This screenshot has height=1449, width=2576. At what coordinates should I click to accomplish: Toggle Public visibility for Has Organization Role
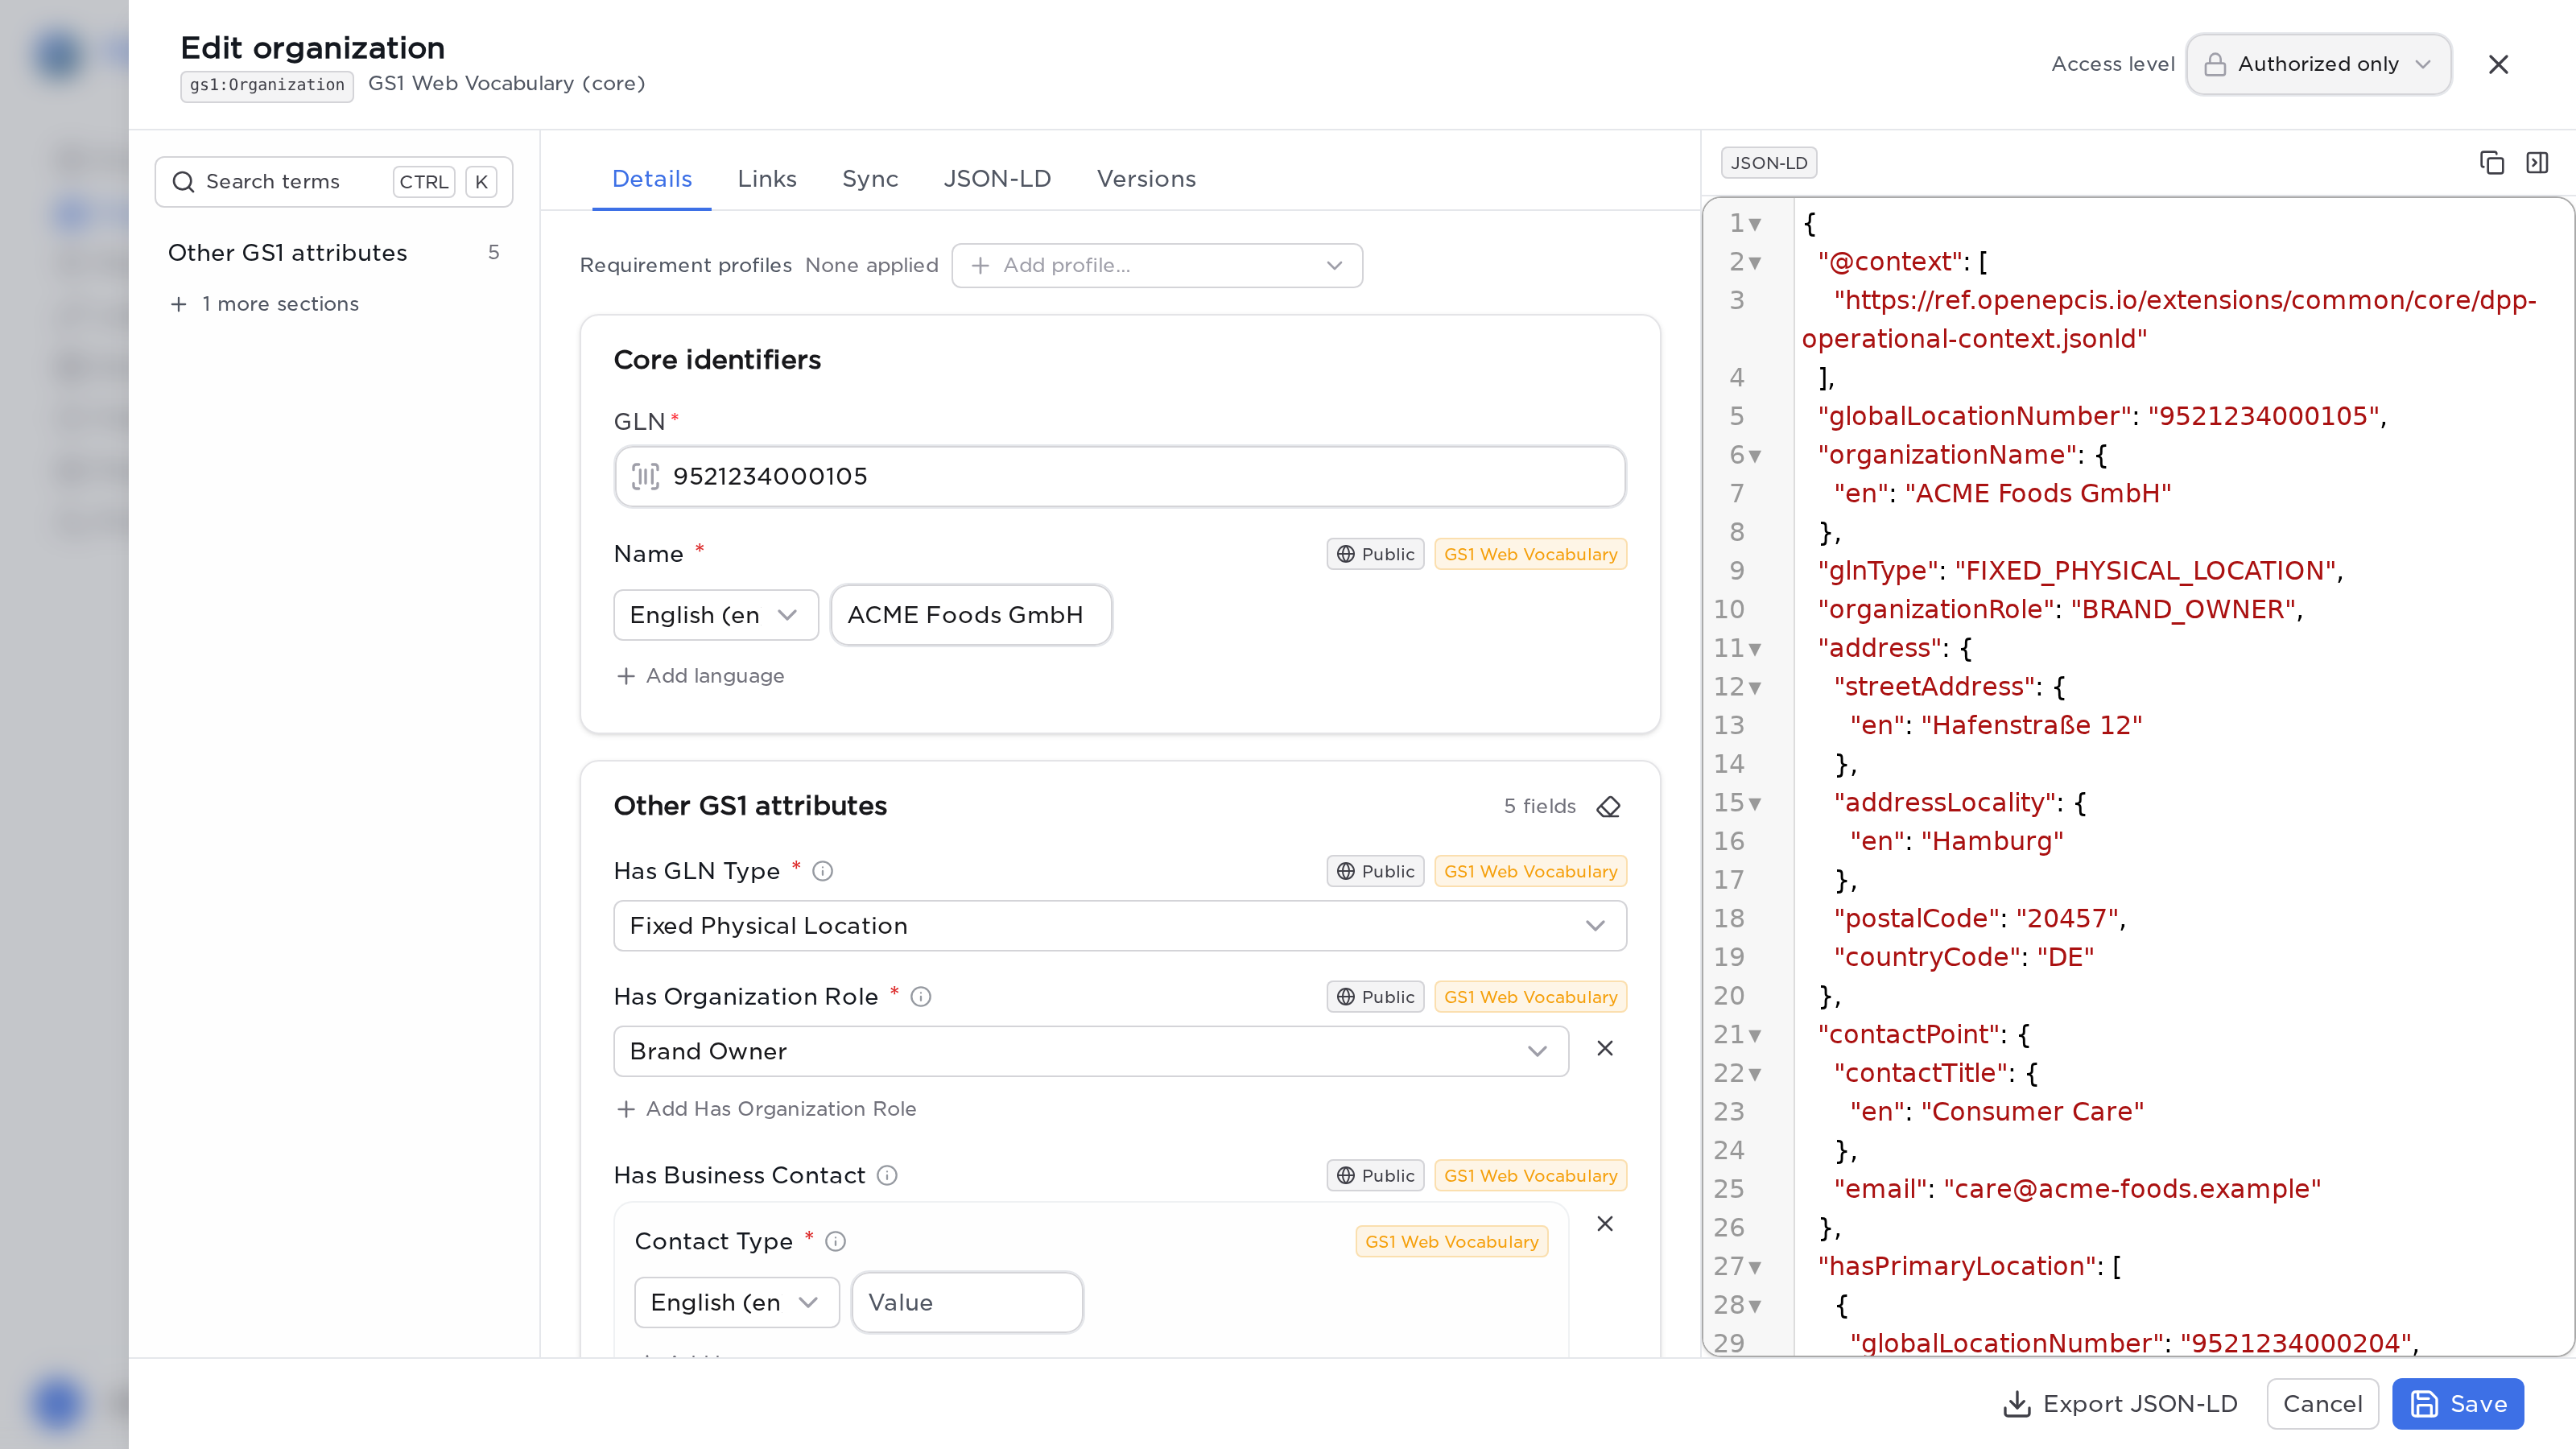coord(1375,997)
